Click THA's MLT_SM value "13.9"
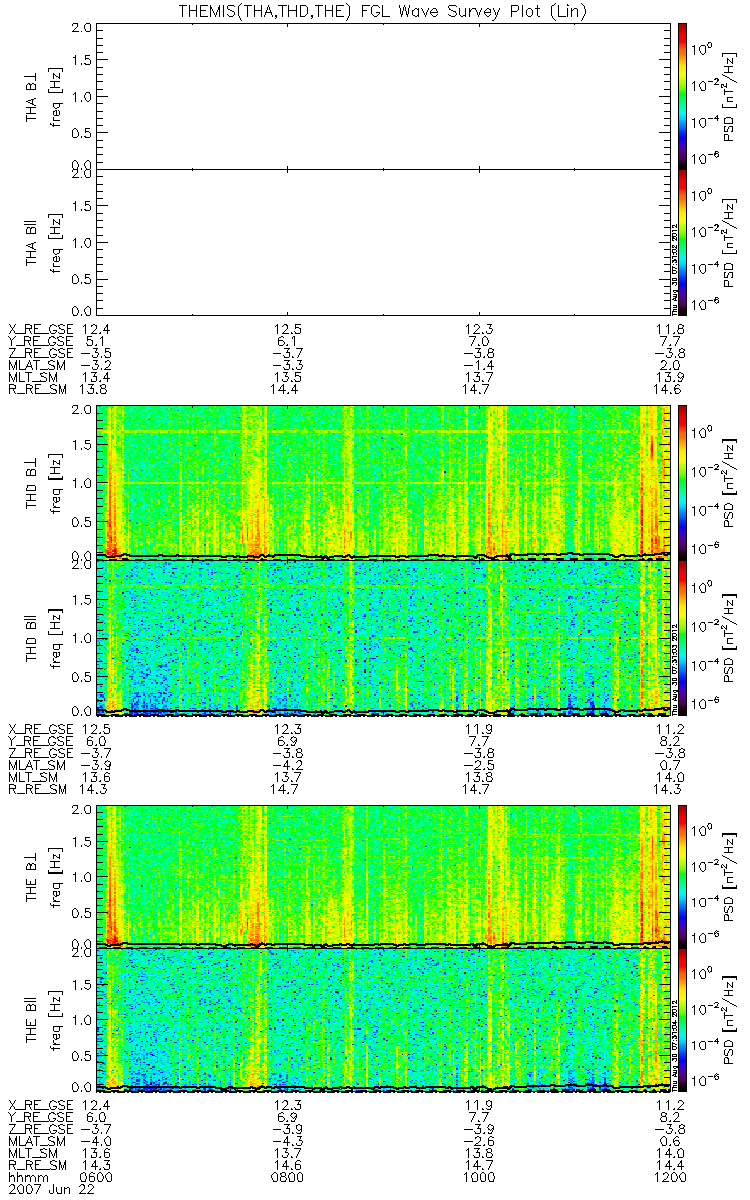 point(669,378)
